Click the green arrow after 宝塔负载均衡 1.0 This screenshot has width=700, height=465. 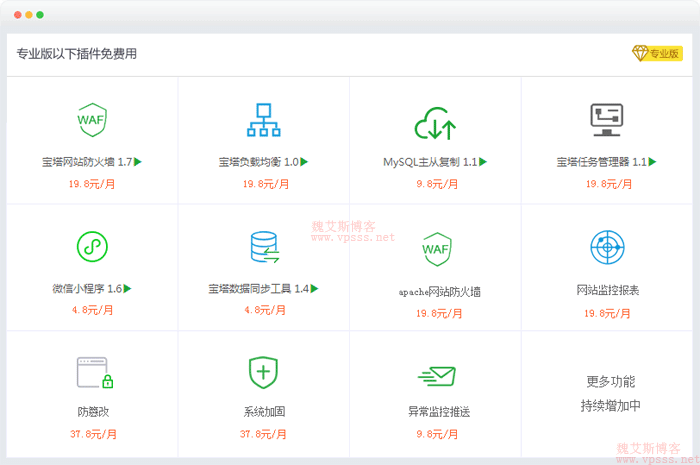point(304,162)
